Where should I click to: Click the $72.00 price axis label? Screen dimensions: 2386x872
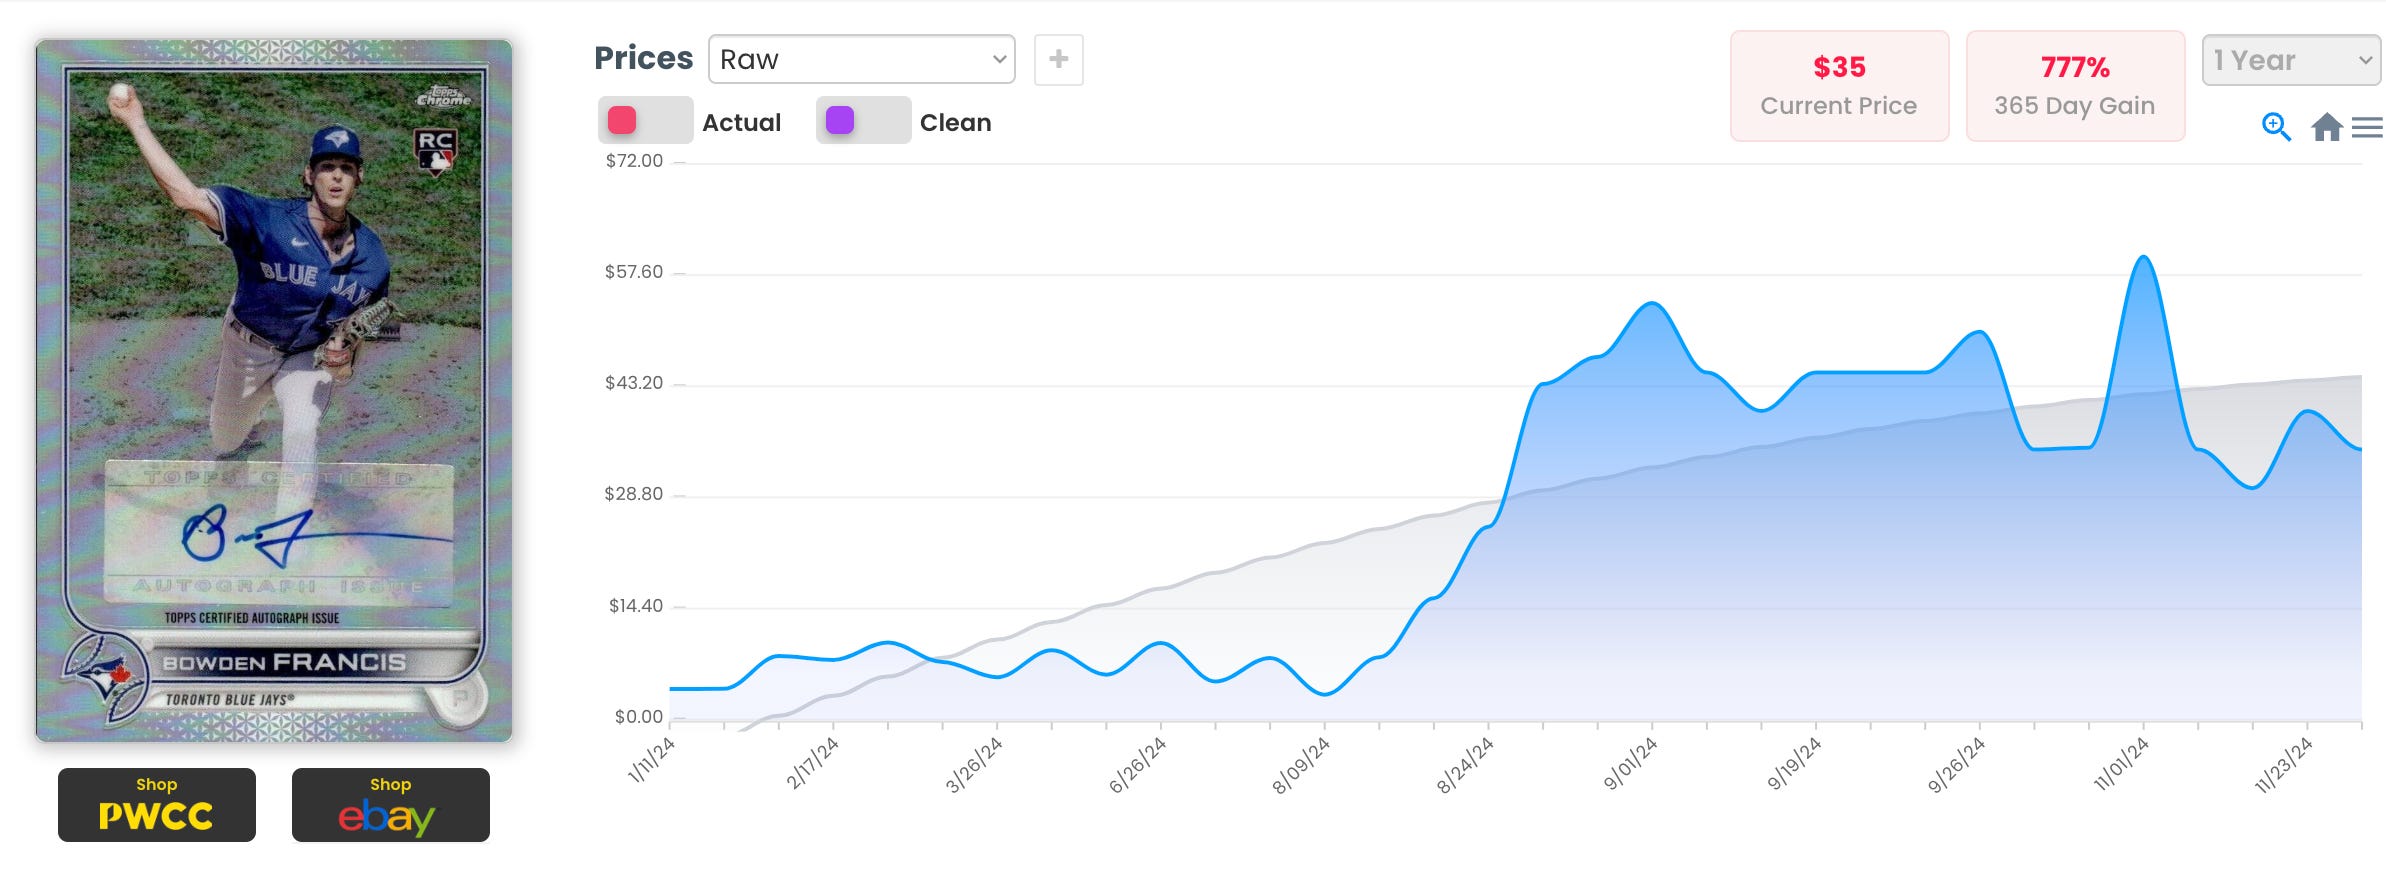pos(634,161)
